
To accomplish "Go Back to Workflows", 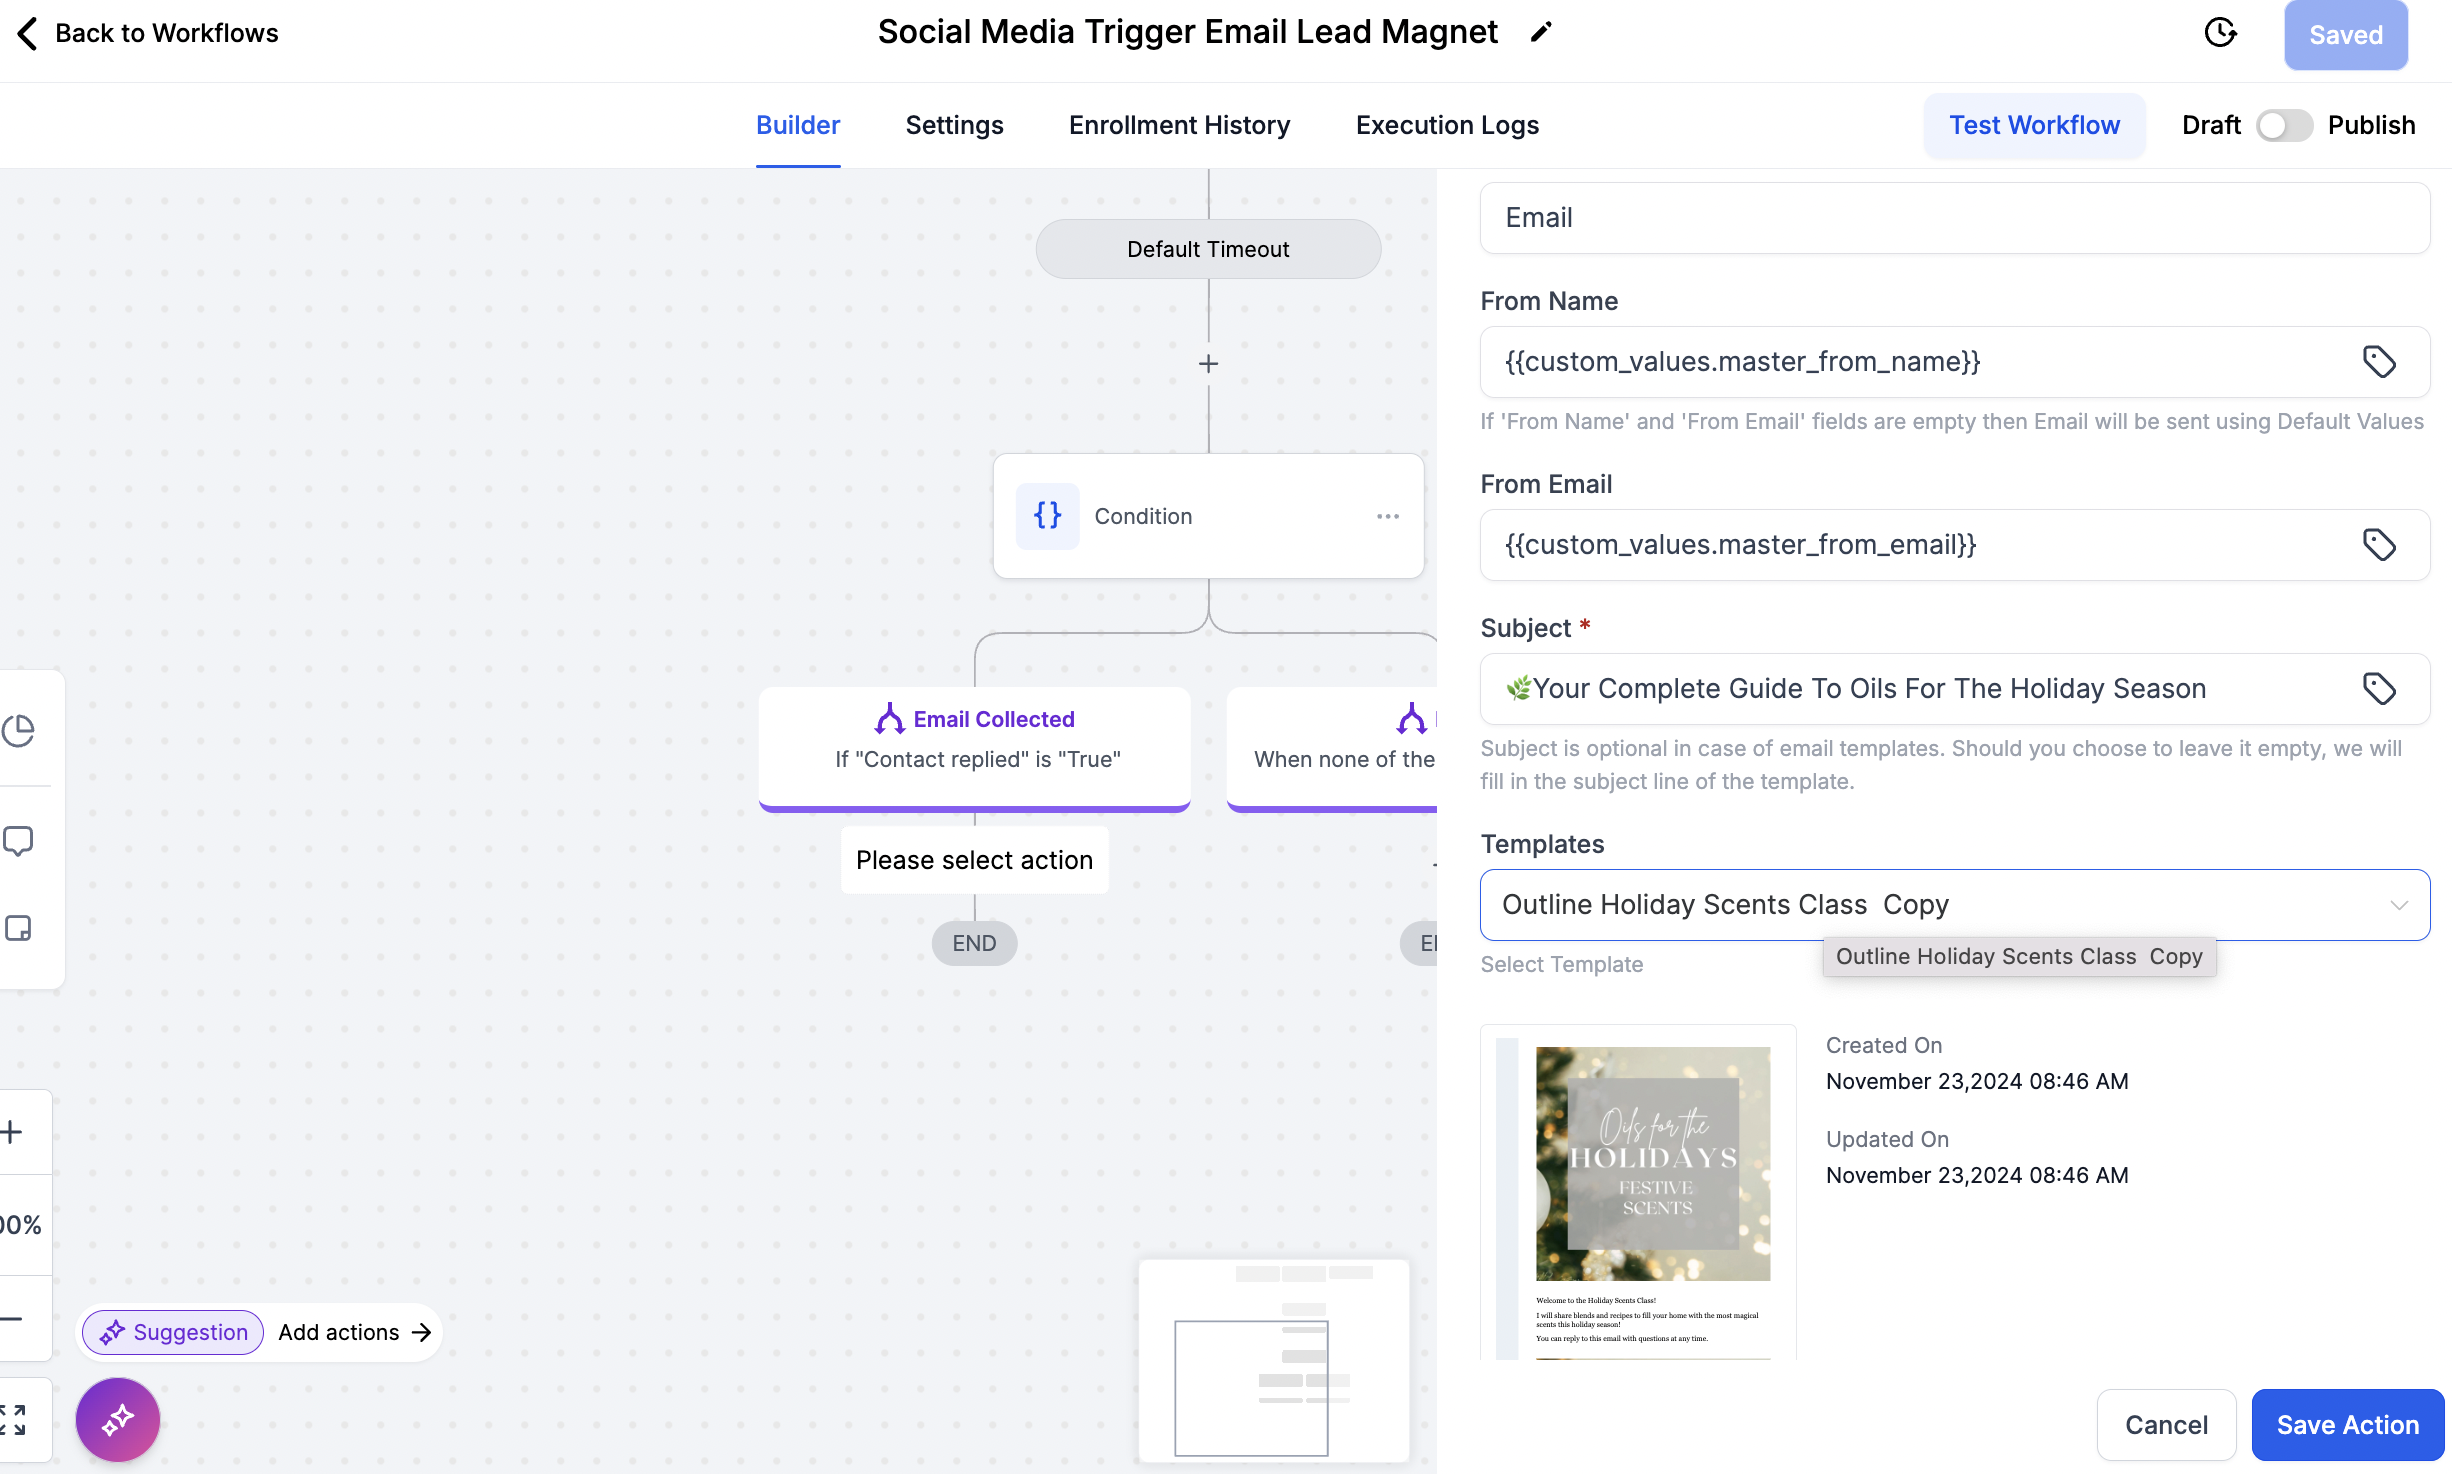I will pos(148,33).
